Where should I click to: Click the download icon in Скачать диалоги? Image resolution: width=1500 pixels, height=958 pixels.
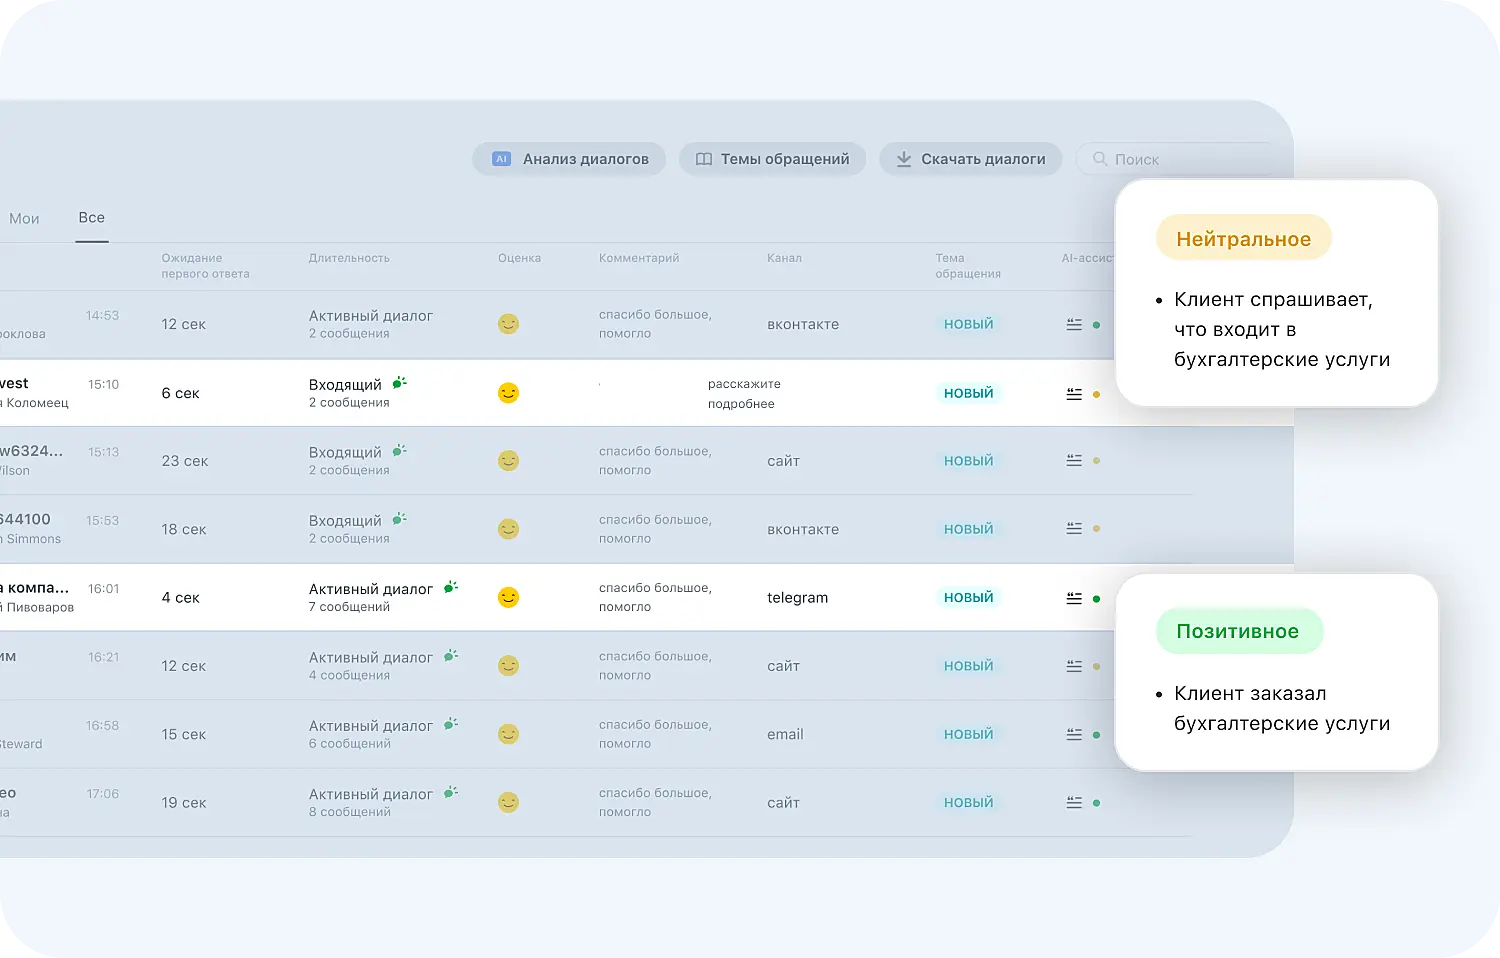[904, 159]
